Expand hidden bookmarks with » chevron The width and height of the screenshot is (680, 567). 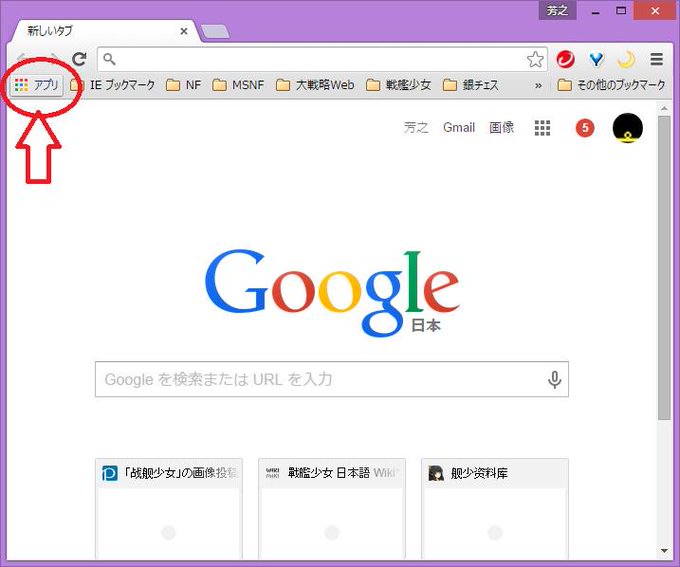(538, 85)
